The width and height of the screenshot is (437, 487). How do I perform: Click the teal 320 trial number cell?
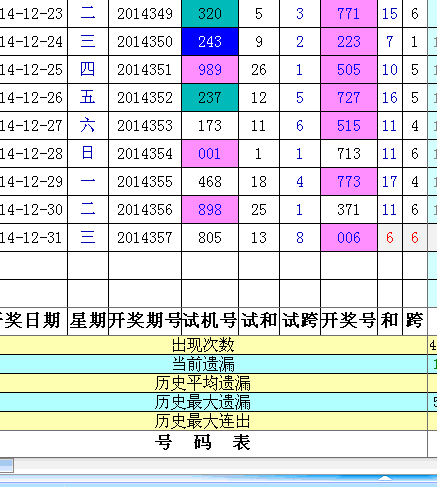pyautogui.click(x=210, y=14)
